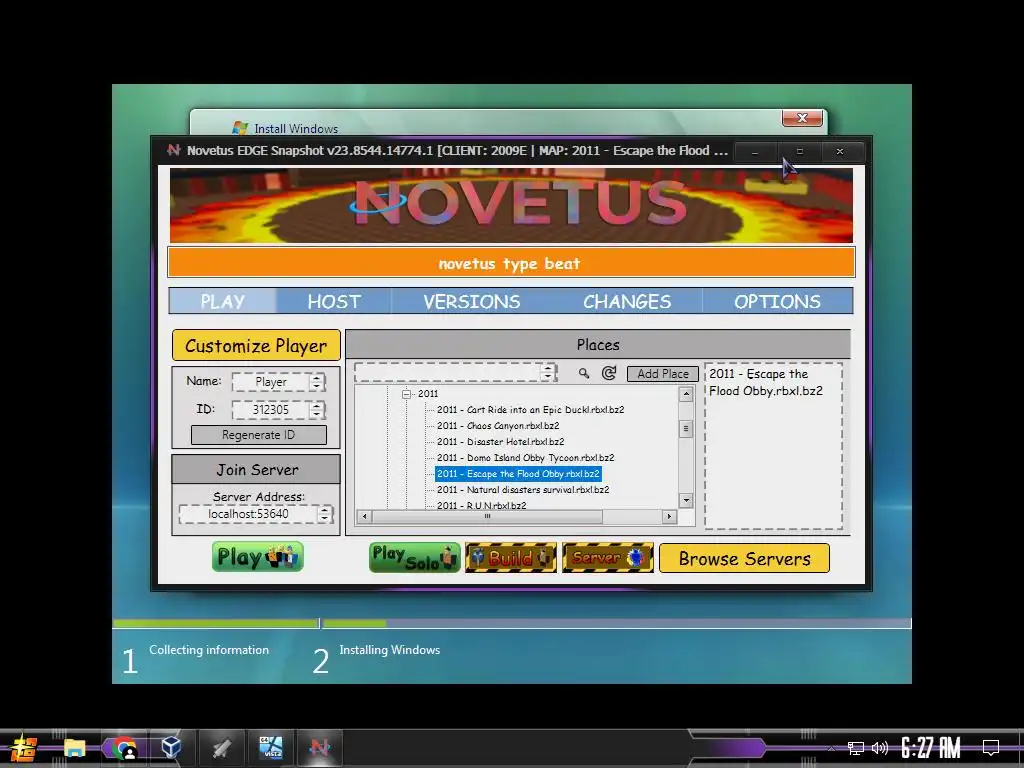1024x768 pixels.
Task: Click the Novetus logo banner image
Action: [x=511, y=205]
